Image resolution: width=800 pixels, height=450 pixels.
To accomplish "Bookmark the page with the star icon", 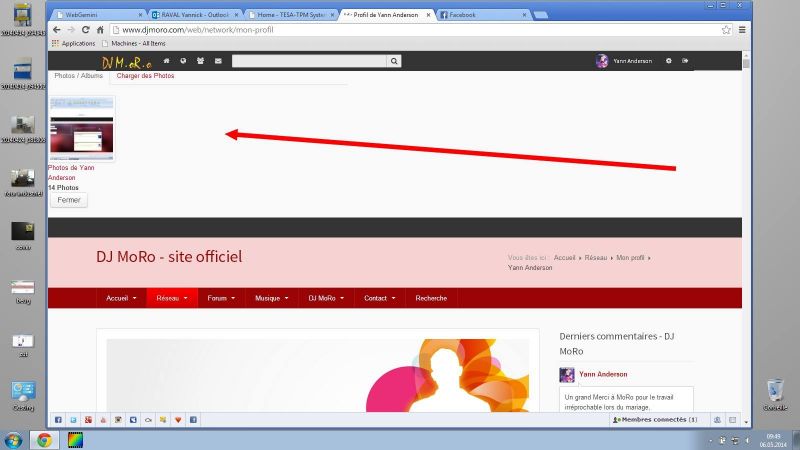I will pyautogui.click(x=726, y=30).
